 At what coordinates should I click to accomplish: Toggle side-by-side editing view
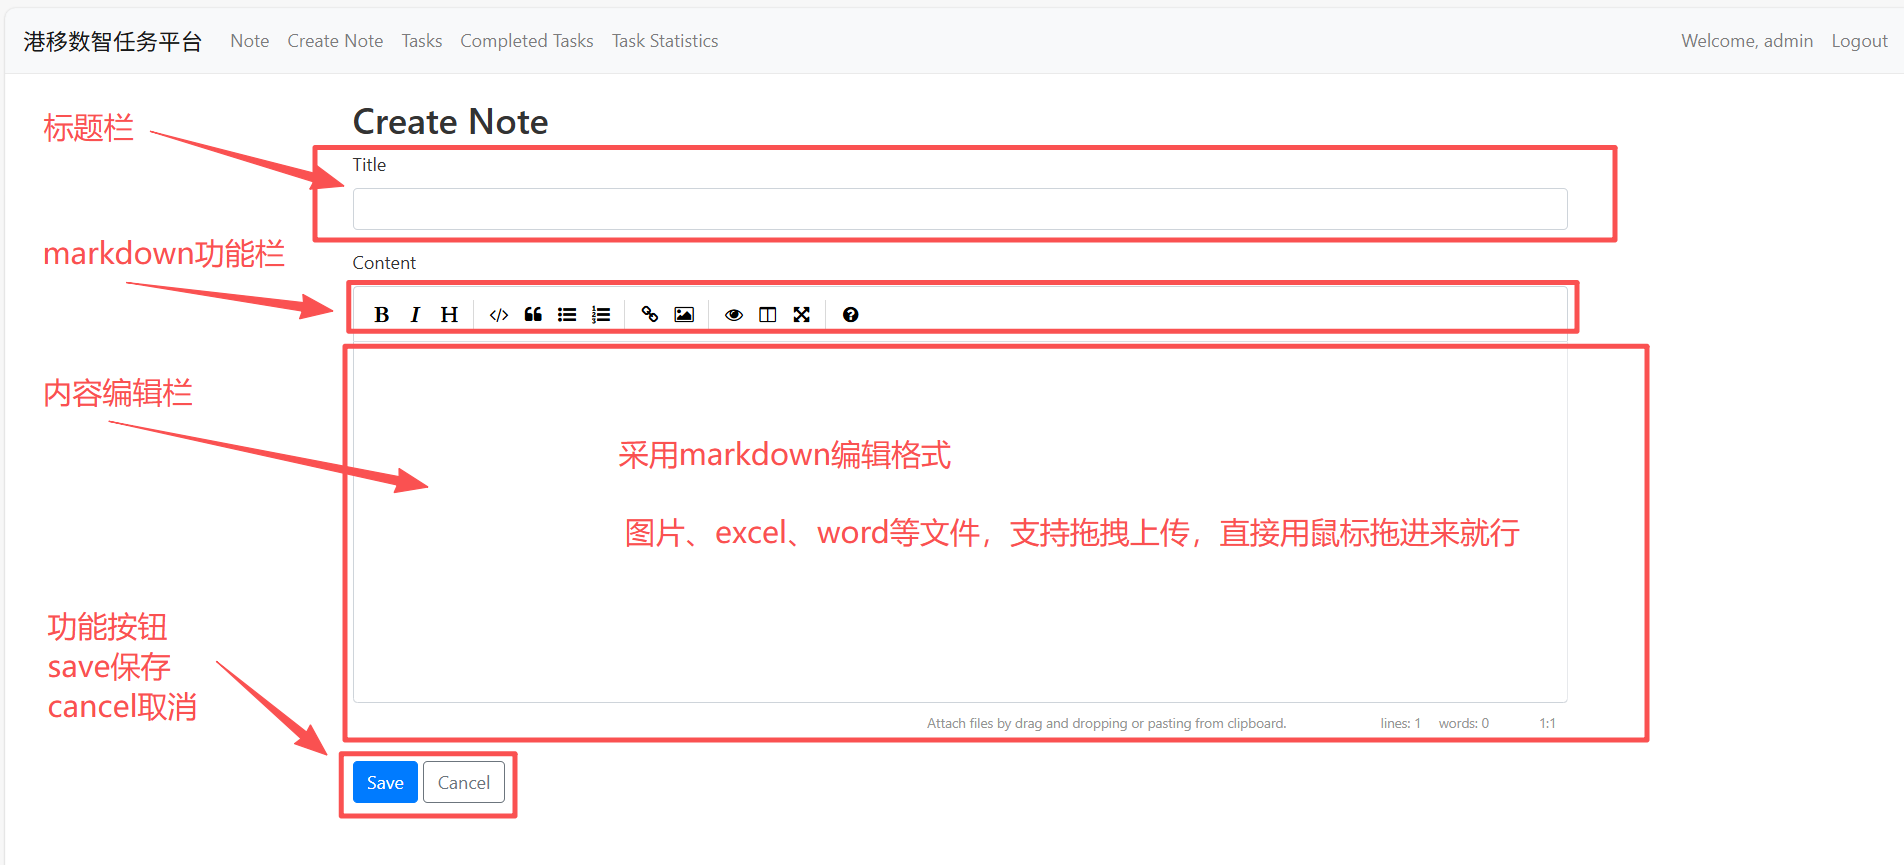[x=768, y=315]
